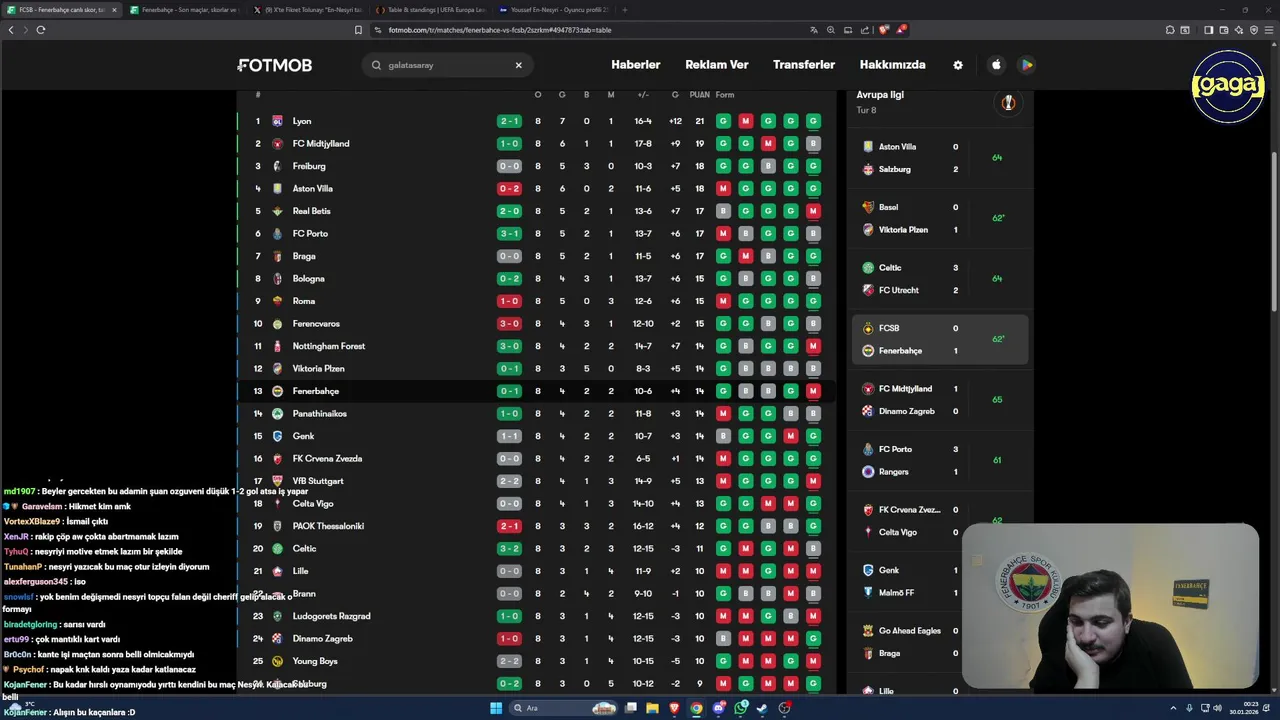
Task: Click the Lyon 2-1 live score badge
Action: [509, 121]
